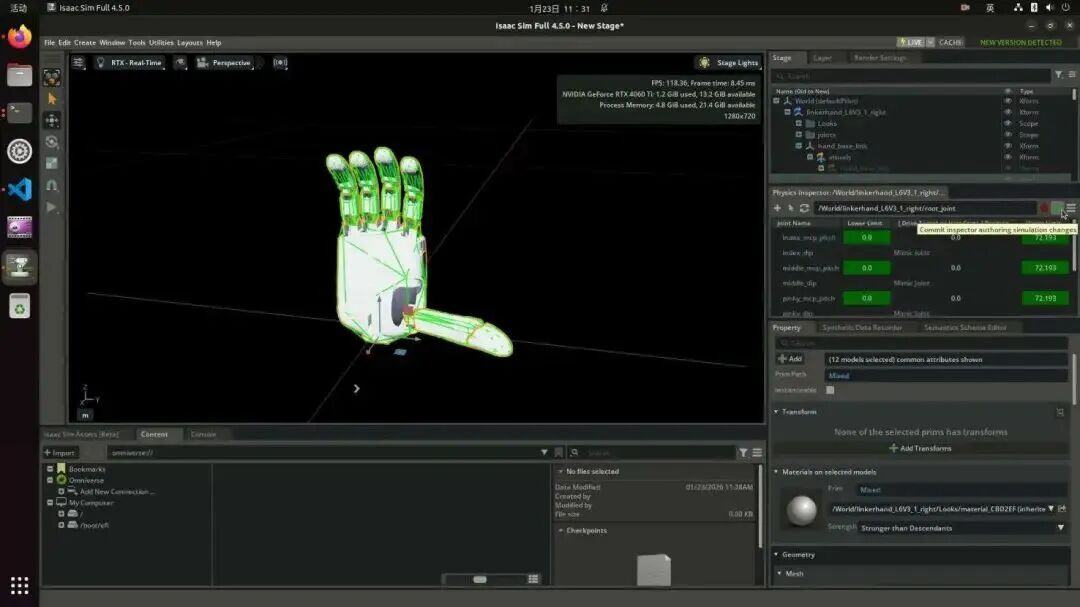Toggle the Instanceable checkbox
Screen dimensions: 1080x607
(830, 390)
